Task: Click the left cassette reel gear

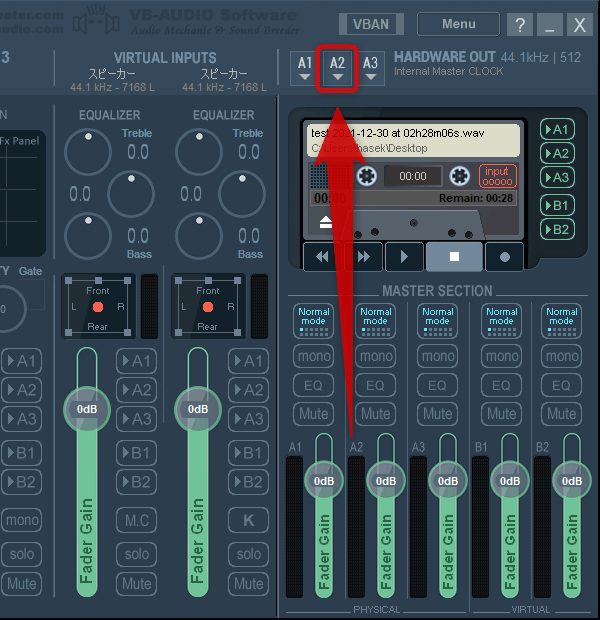Action: click(367, 176)
